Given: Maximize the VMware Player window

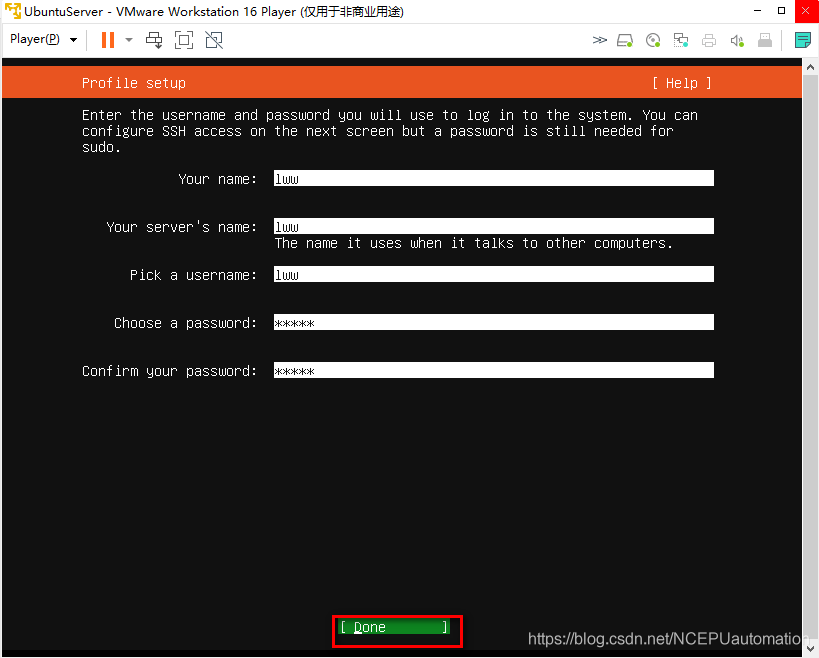Looking at the screenshot, I should (781, 11).
